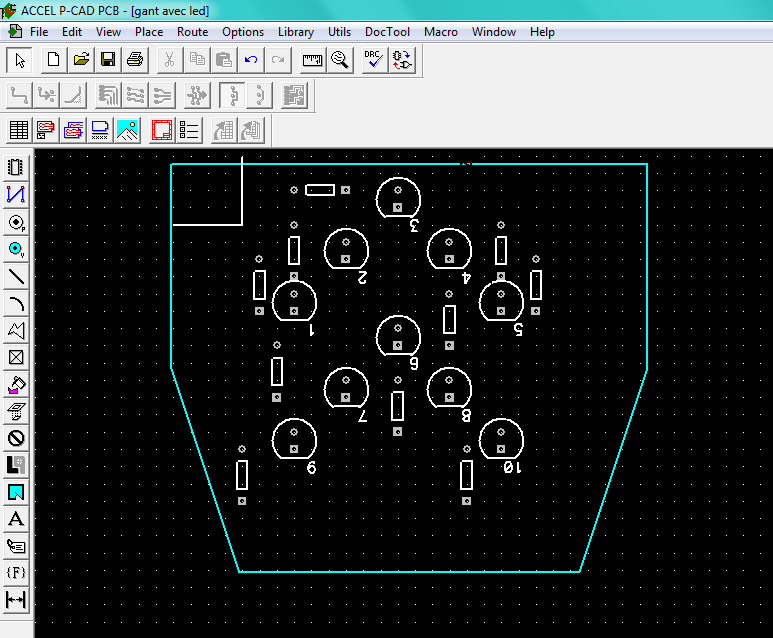Open the Library menu

pyautogui.click(x=295, y=32)
